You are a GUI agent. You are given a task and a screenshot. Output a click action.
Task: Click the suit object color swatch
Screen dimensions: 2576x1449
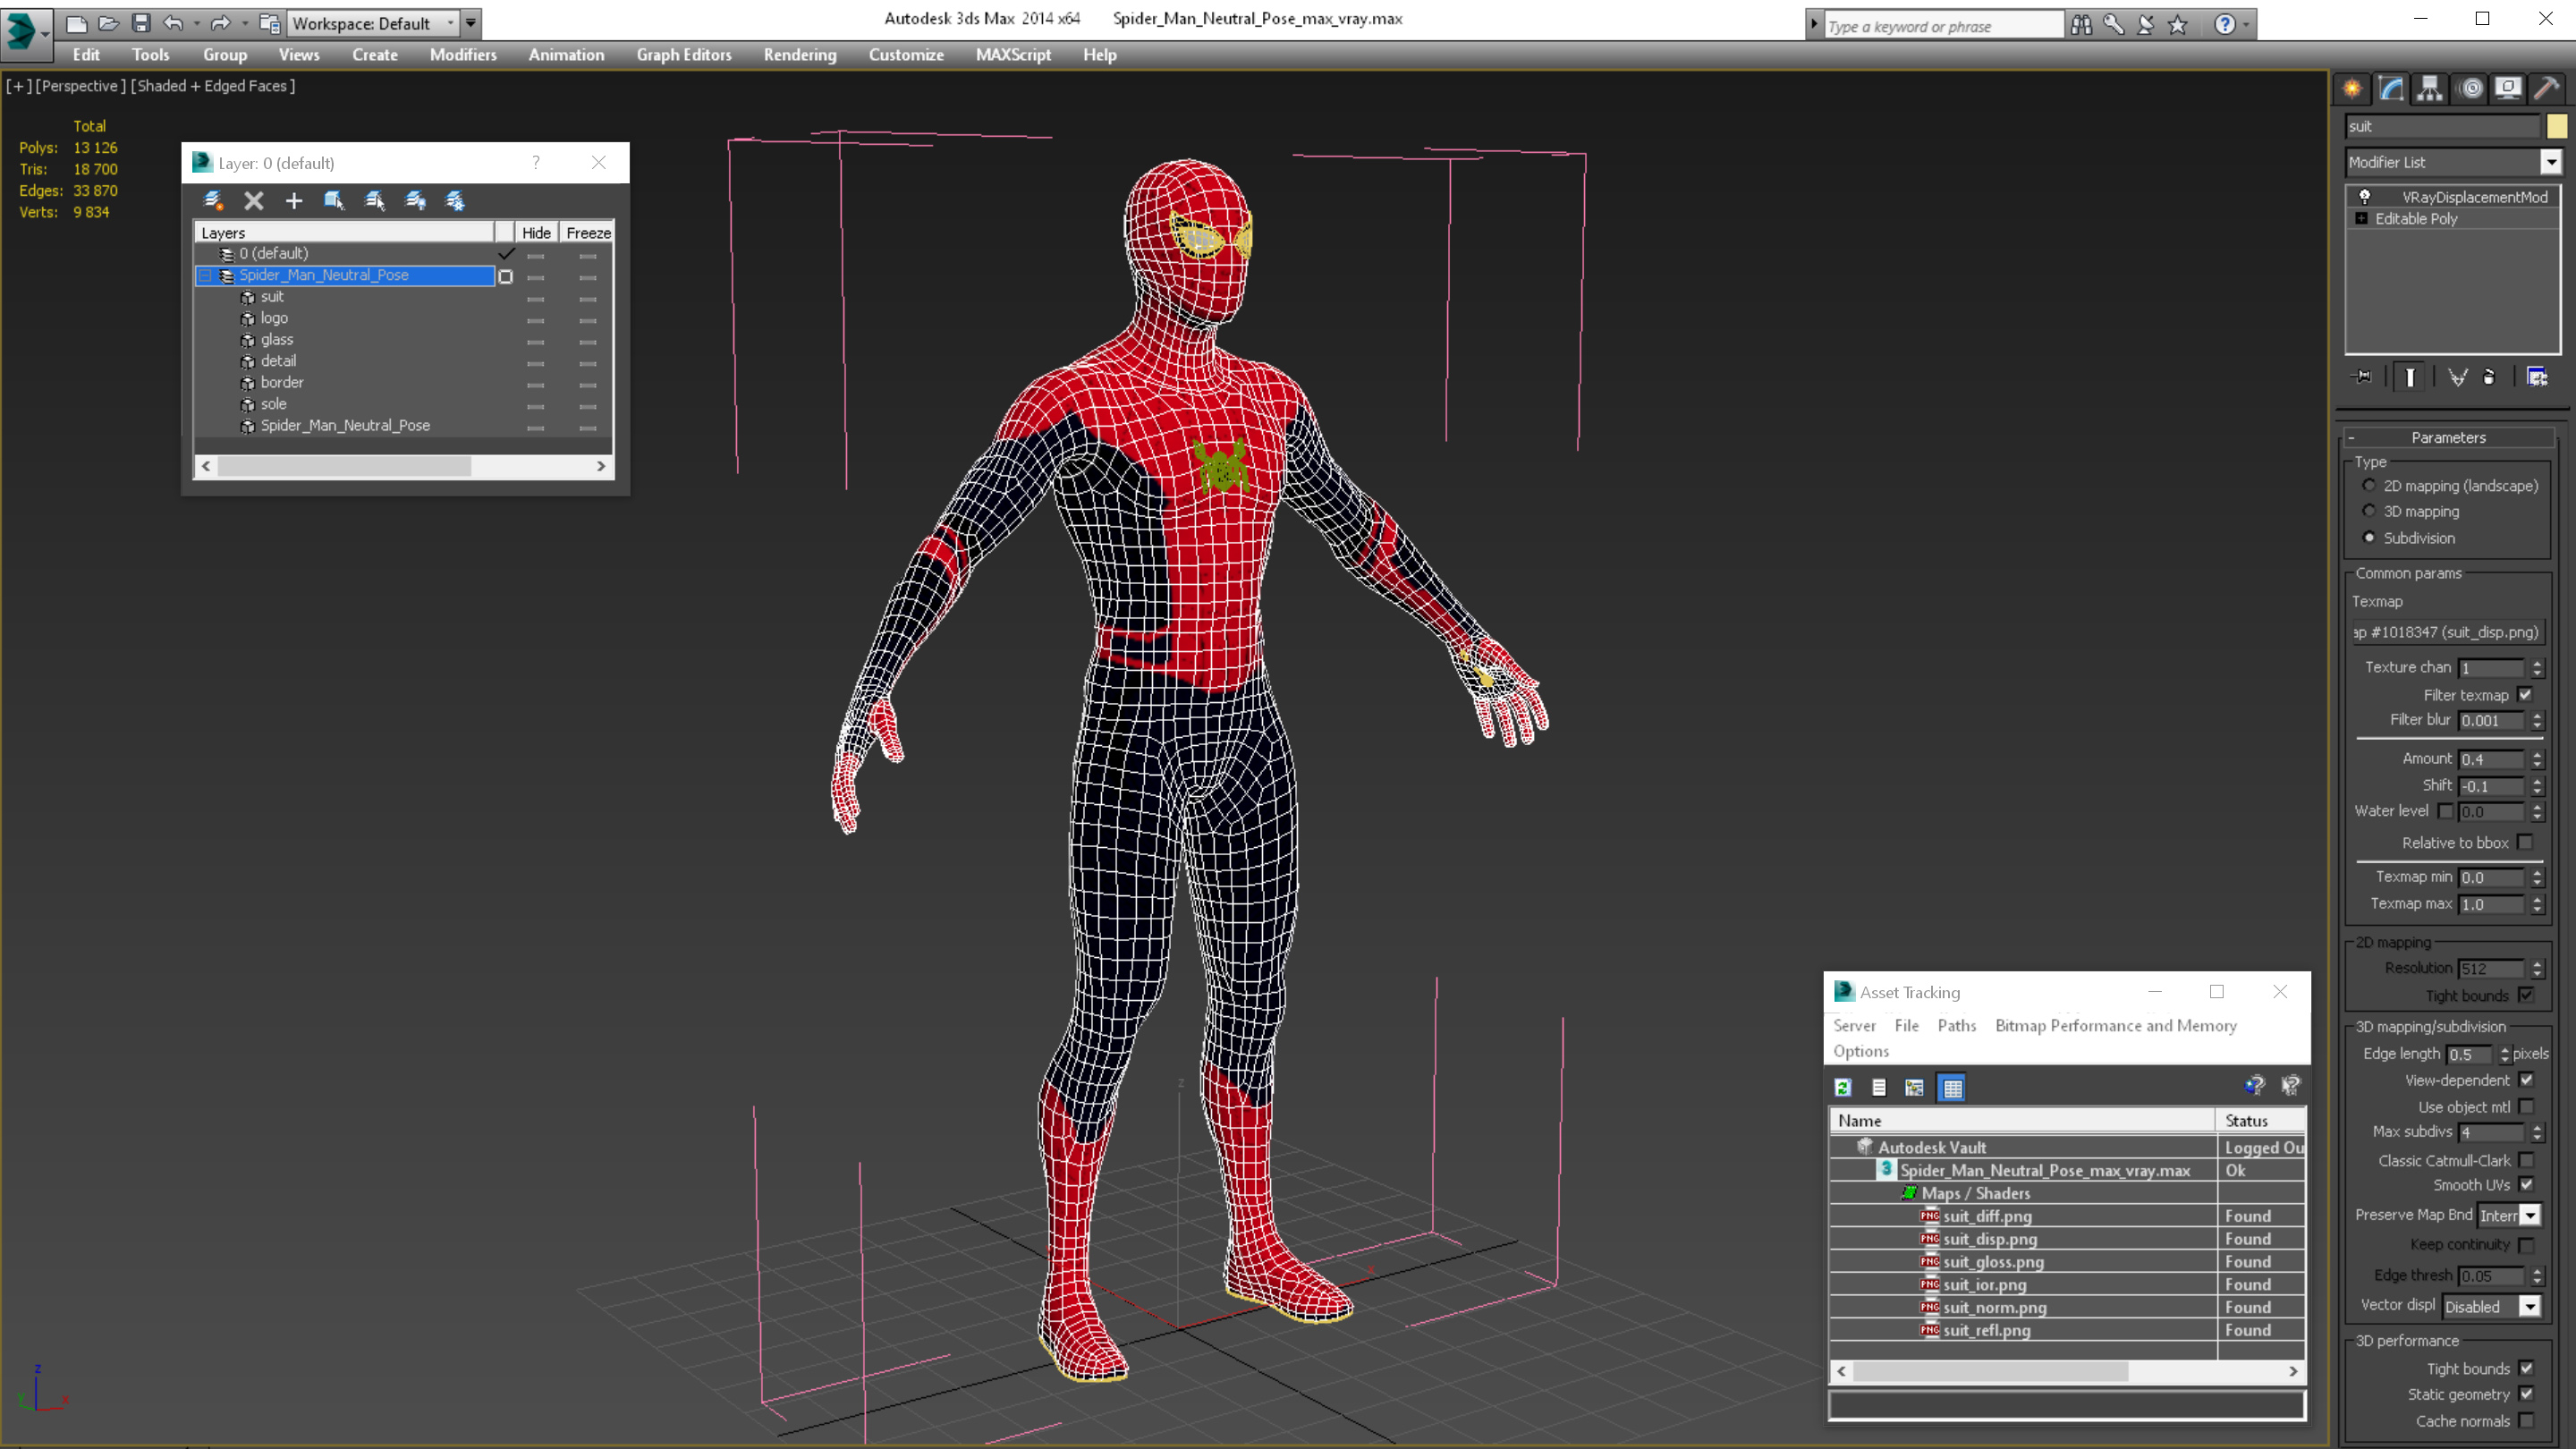click(x=2557, y=126)
